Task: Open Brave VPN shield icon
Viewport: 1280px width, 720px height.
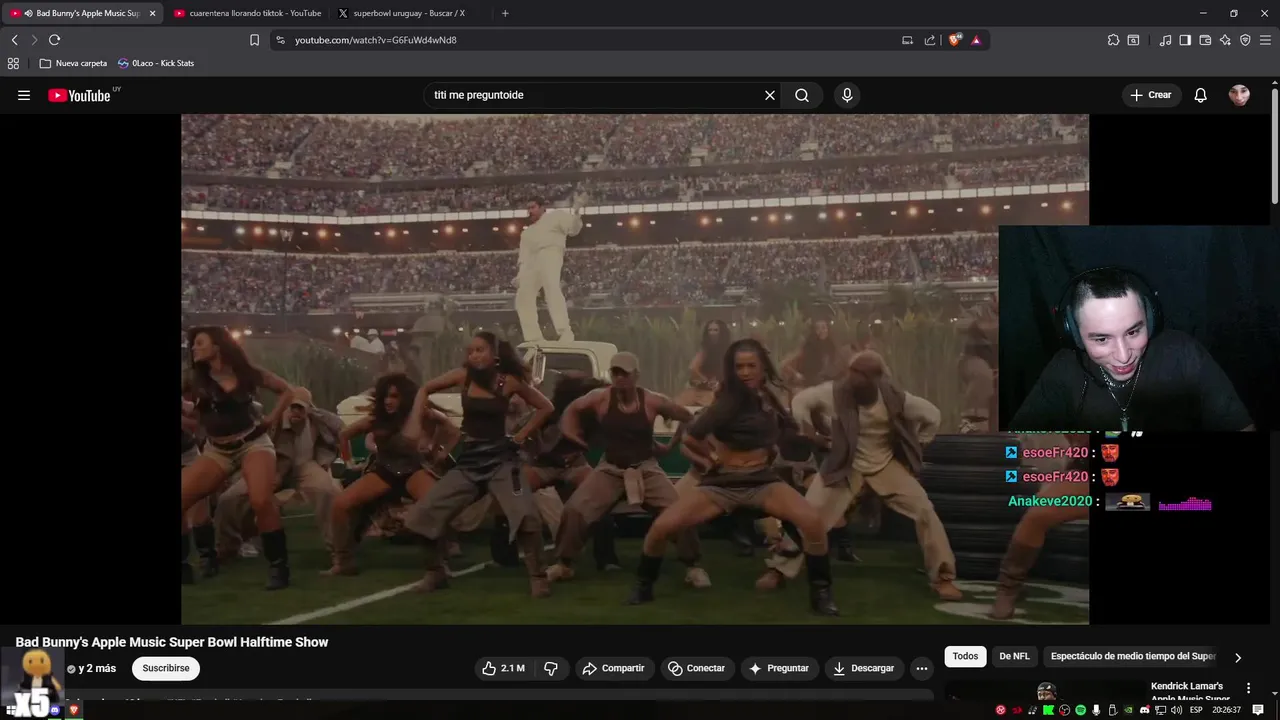Action: pyautogui.click(x=1245, y=40)
